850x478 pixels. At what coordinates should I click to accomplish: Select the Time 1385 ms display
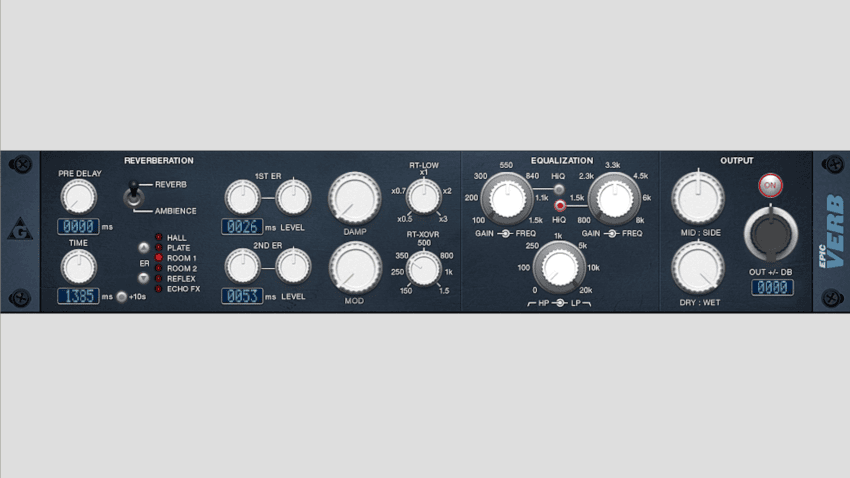click(x=78, y=296)
